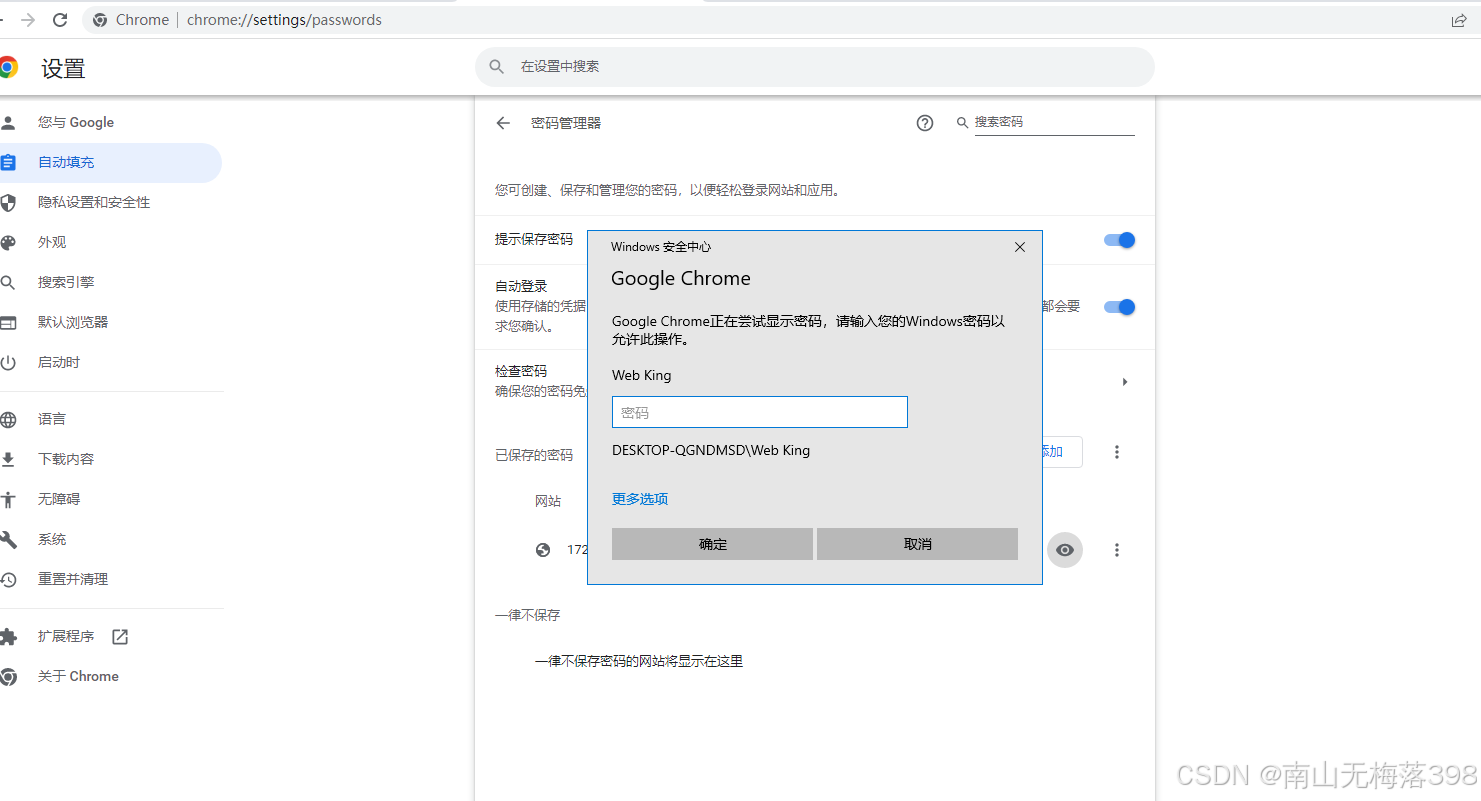This screenshot has width=1481, height=801.
Task: Focus the 密码 input field
Action: point(760,412)
